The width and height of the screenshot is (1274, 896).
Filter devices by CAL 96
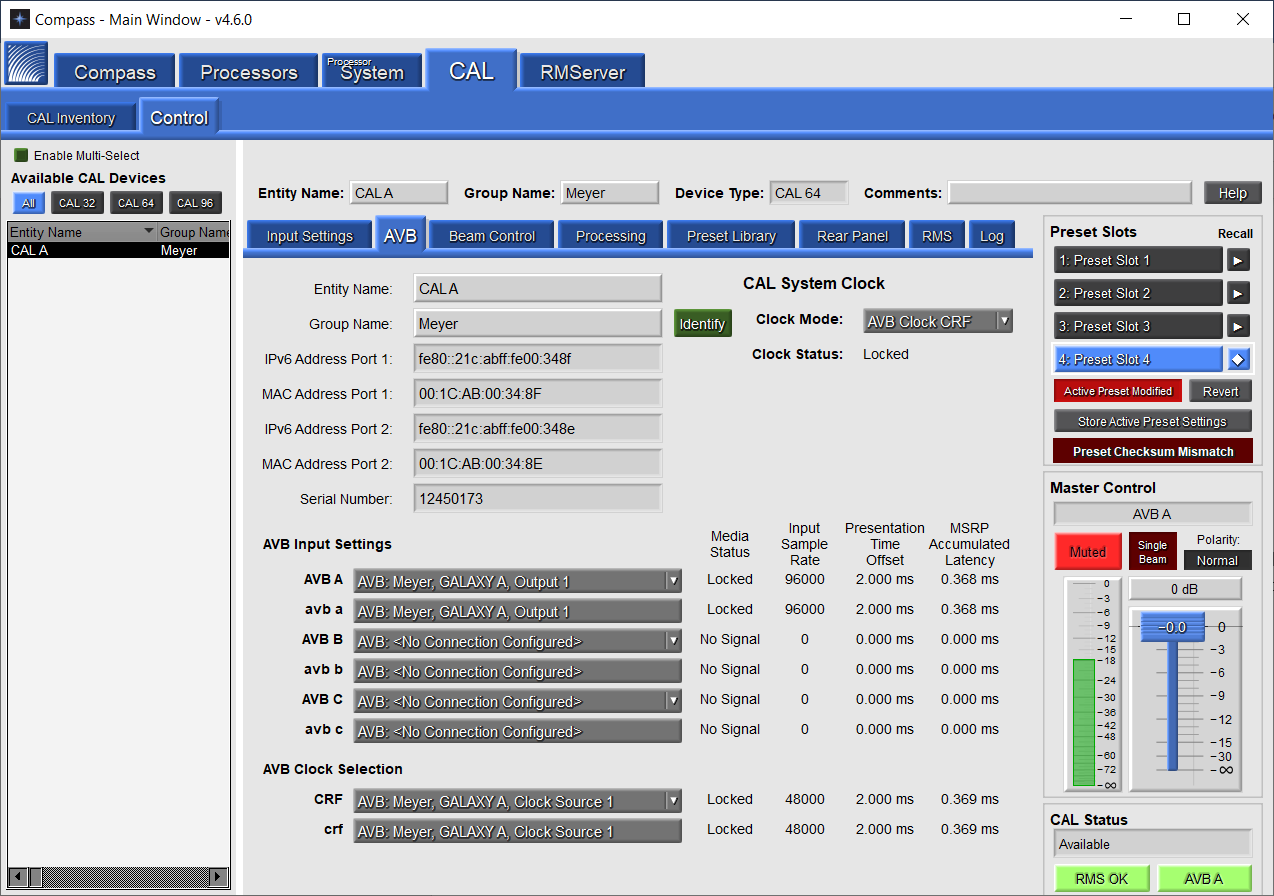pyautogui.click(x=195, y=203)
